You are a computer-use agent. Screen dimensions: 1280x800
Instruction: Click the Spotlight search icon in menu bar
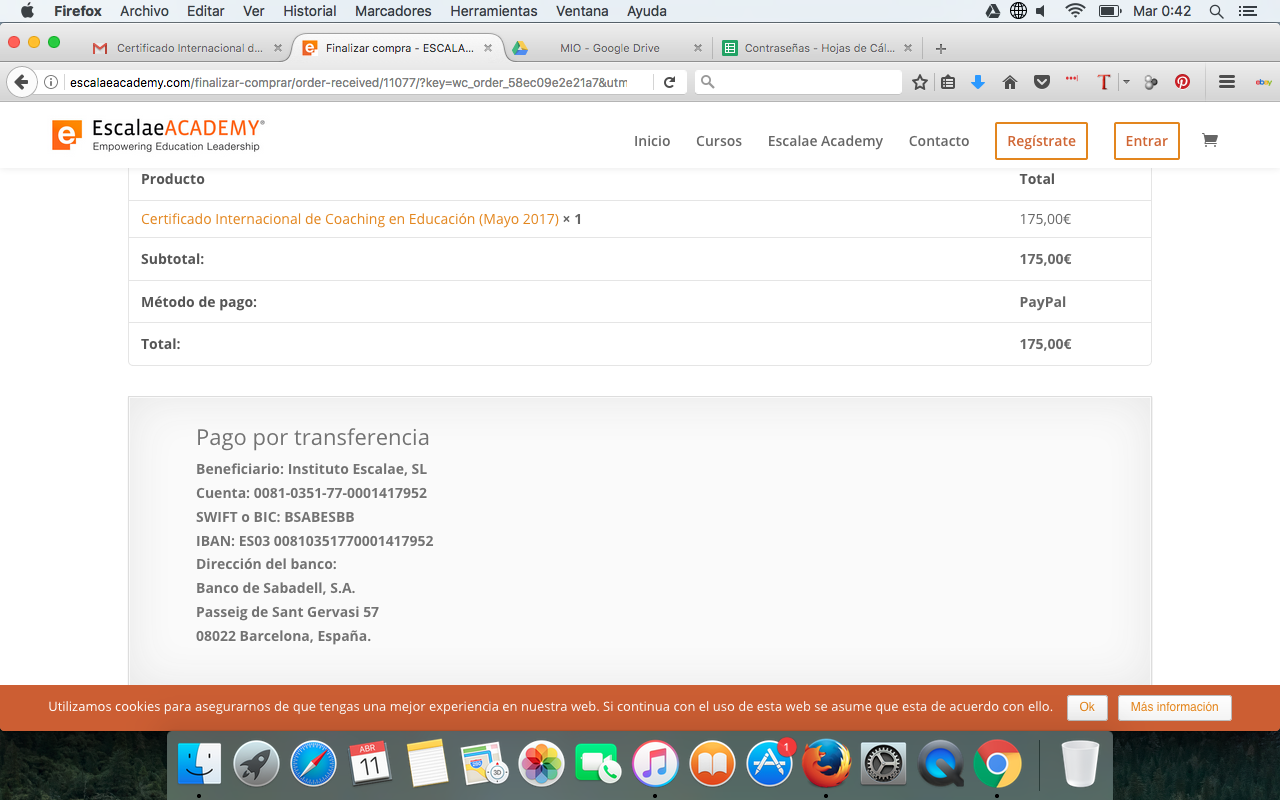point(1216,11)
